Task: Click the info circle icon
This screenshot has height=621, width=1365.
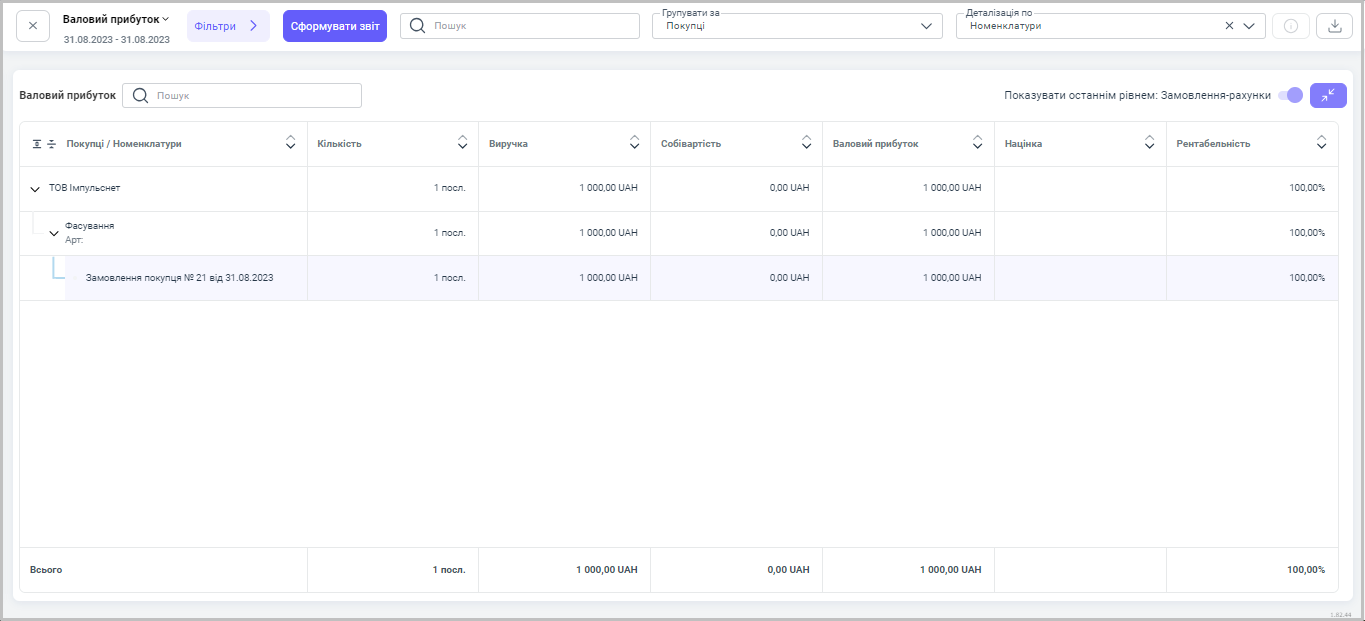Action: (x=1290, y=26)
